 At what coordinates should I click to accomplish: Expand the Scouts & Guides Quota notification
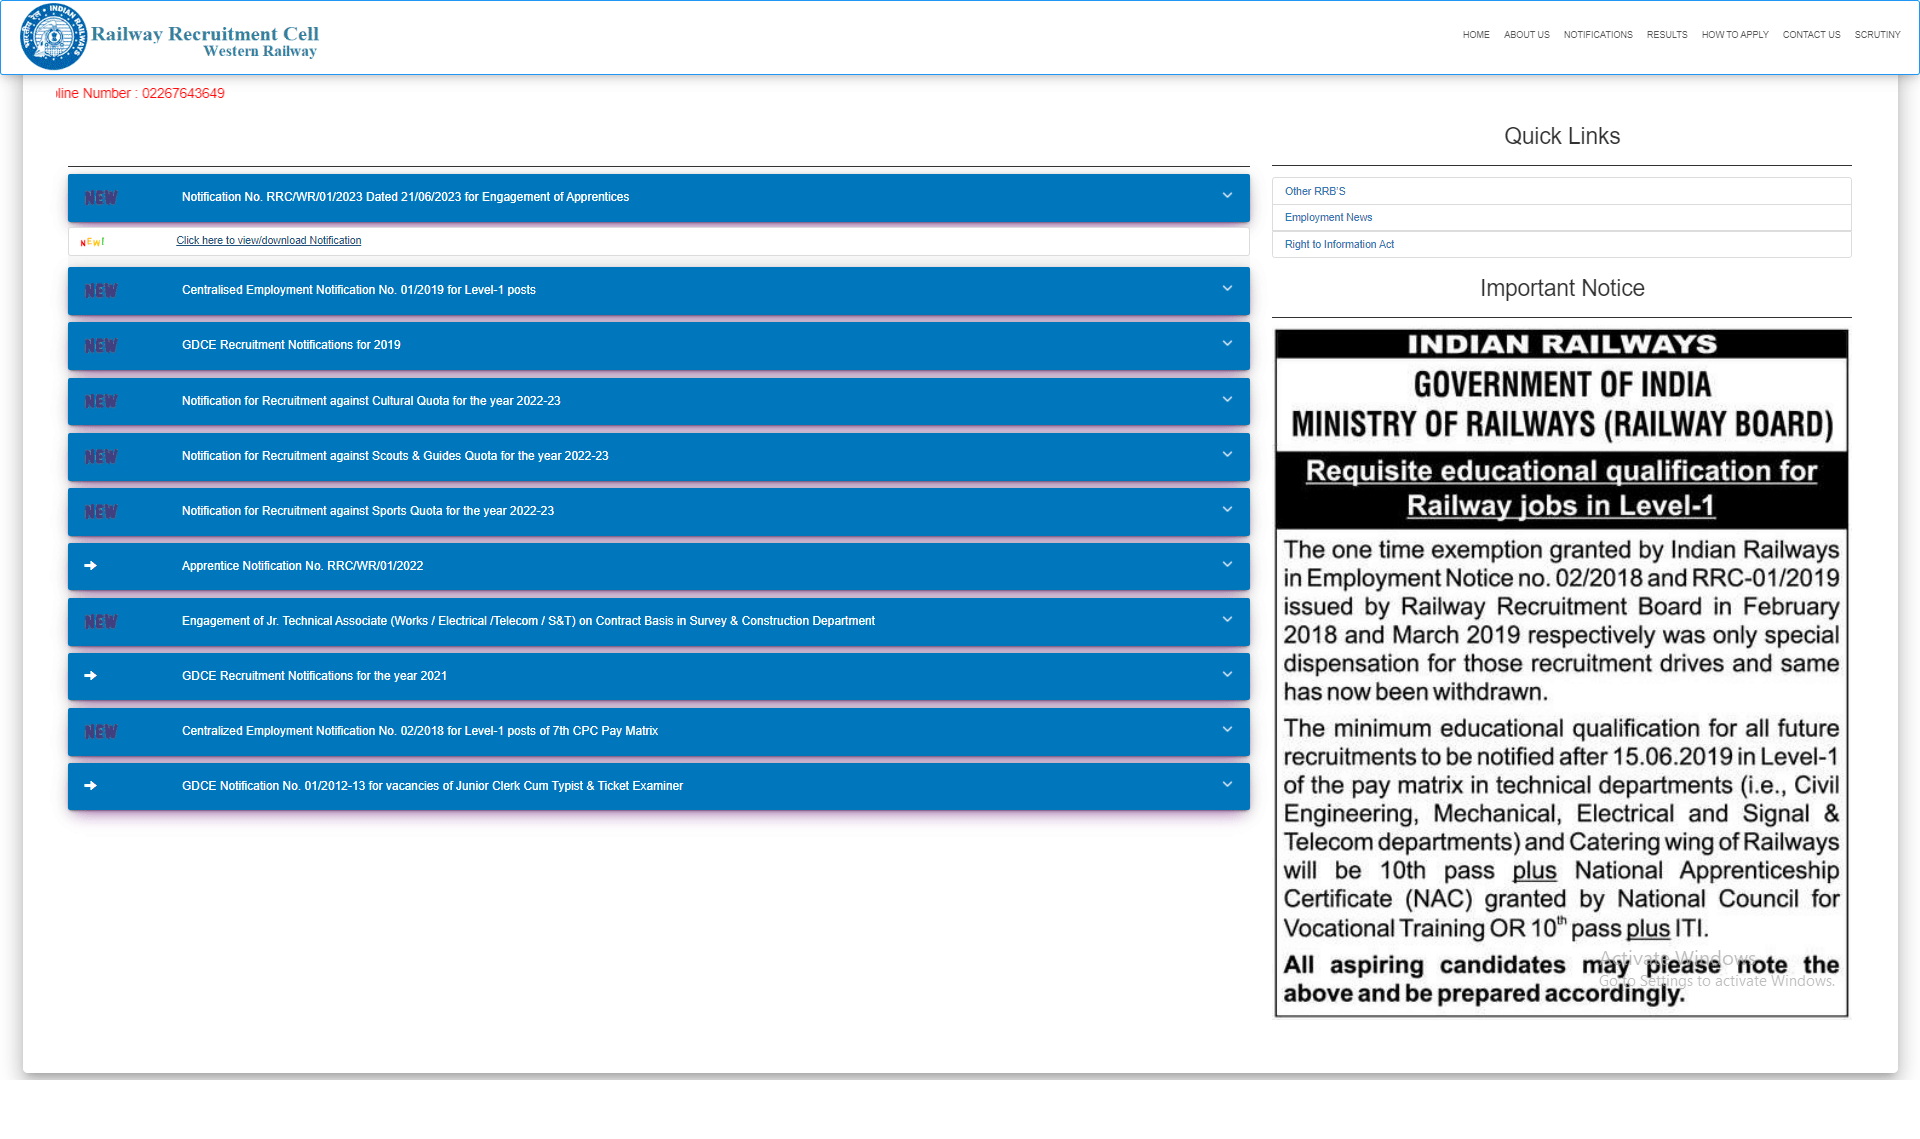1228,455
